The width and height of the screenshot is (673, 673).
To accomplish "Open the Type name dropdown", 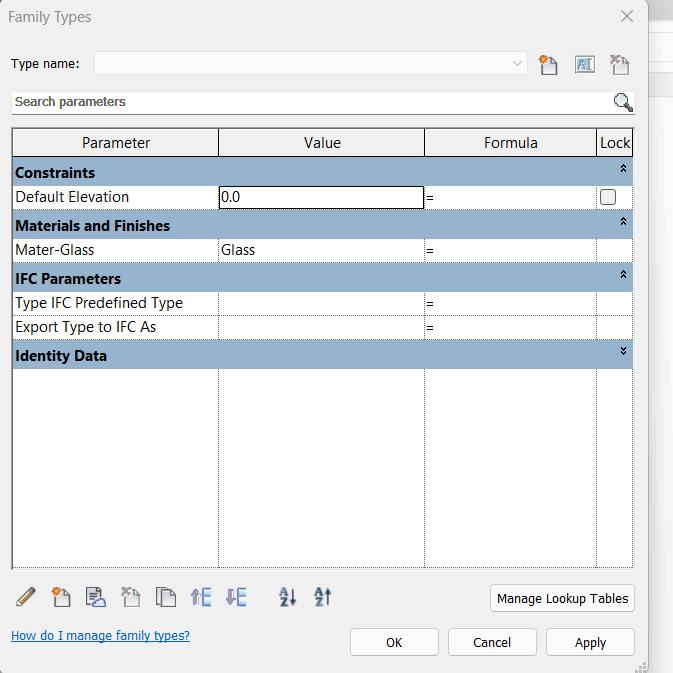I will coord(517,64).
